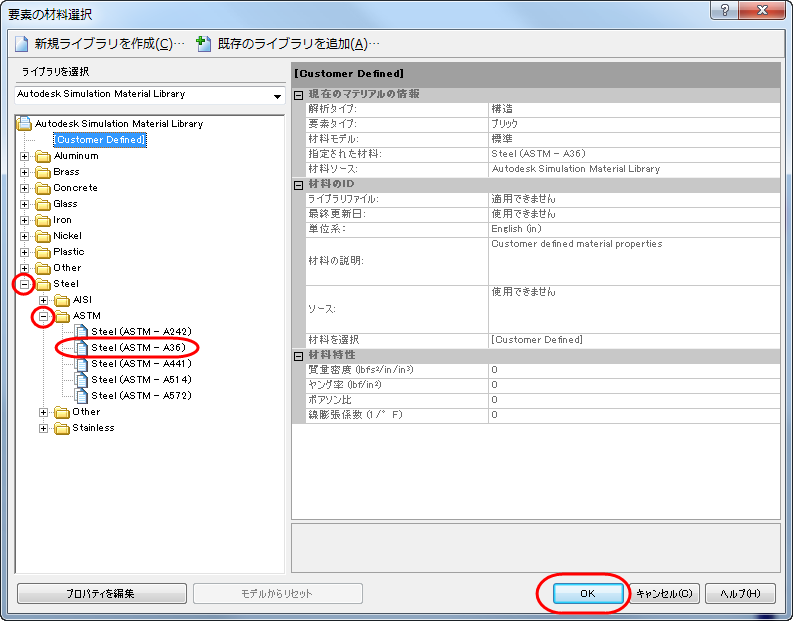Select the [Customer Defined] tree item
The width and height of the screenshot is (793, 621).
click(x=100, y=140)
